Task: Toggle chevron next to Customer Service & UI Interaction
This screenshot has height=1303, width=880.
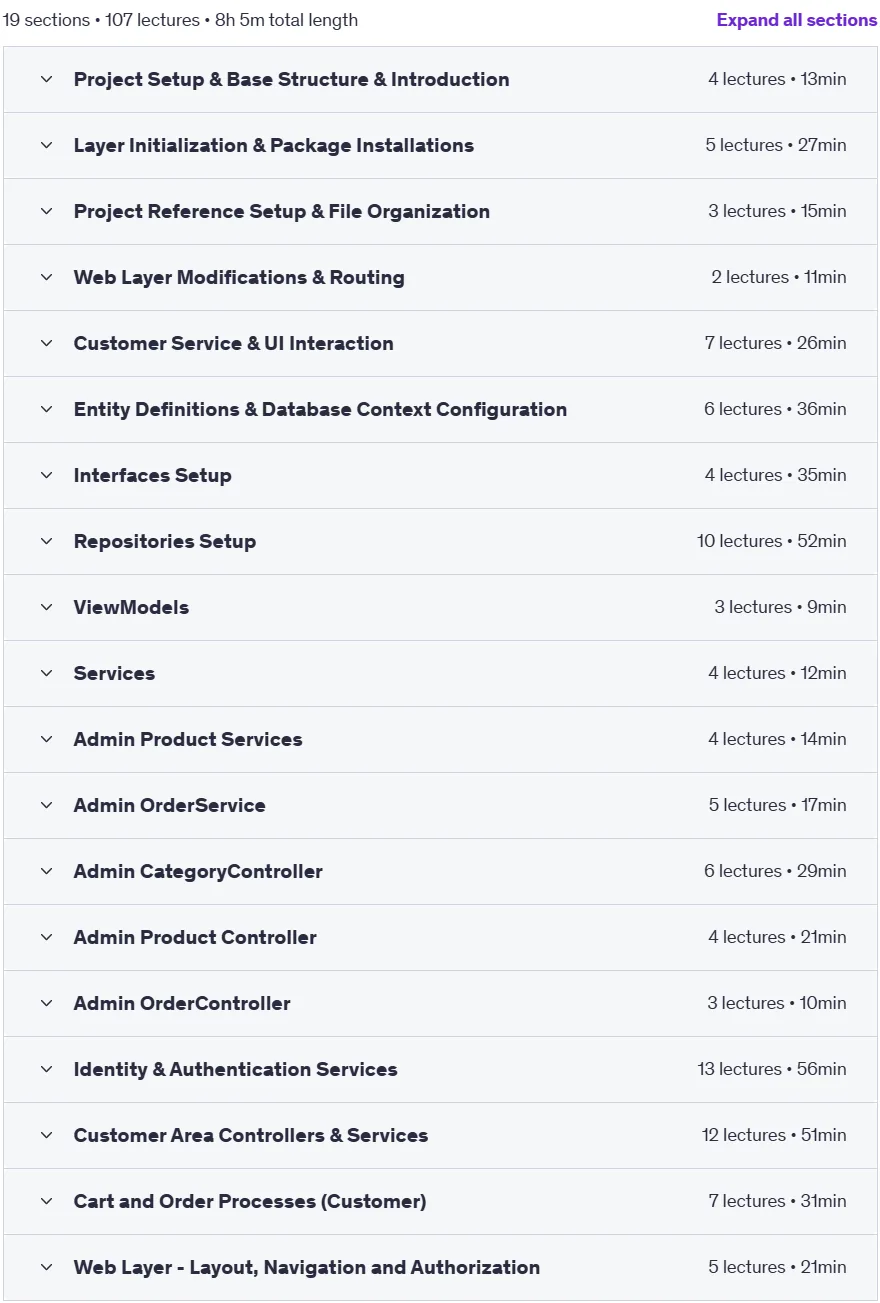Action: pyautogui.click(x=46, y=343)
